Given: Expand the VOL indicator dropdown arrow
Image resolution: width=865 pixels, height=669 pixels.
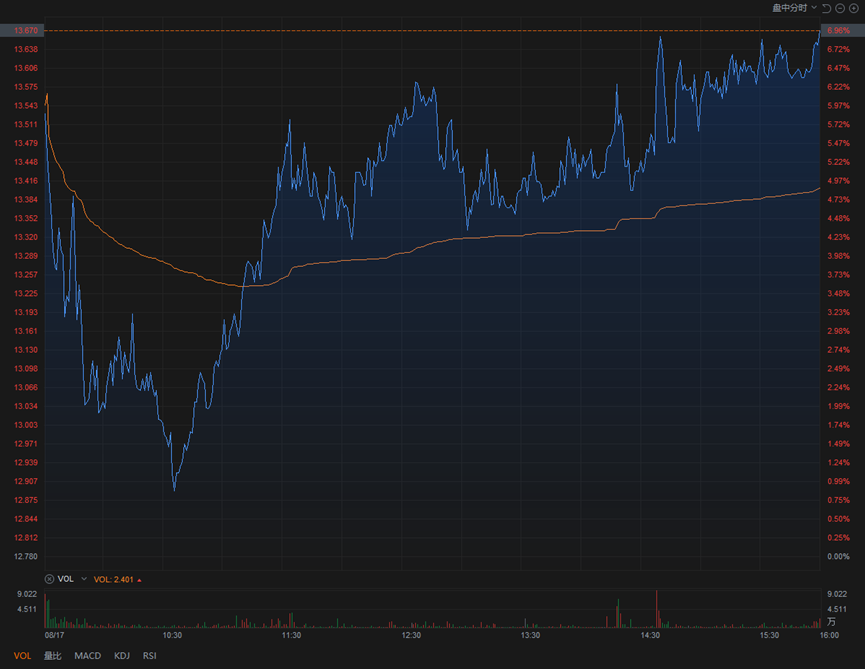Looking at the screenshot, I should coord(84,579).
